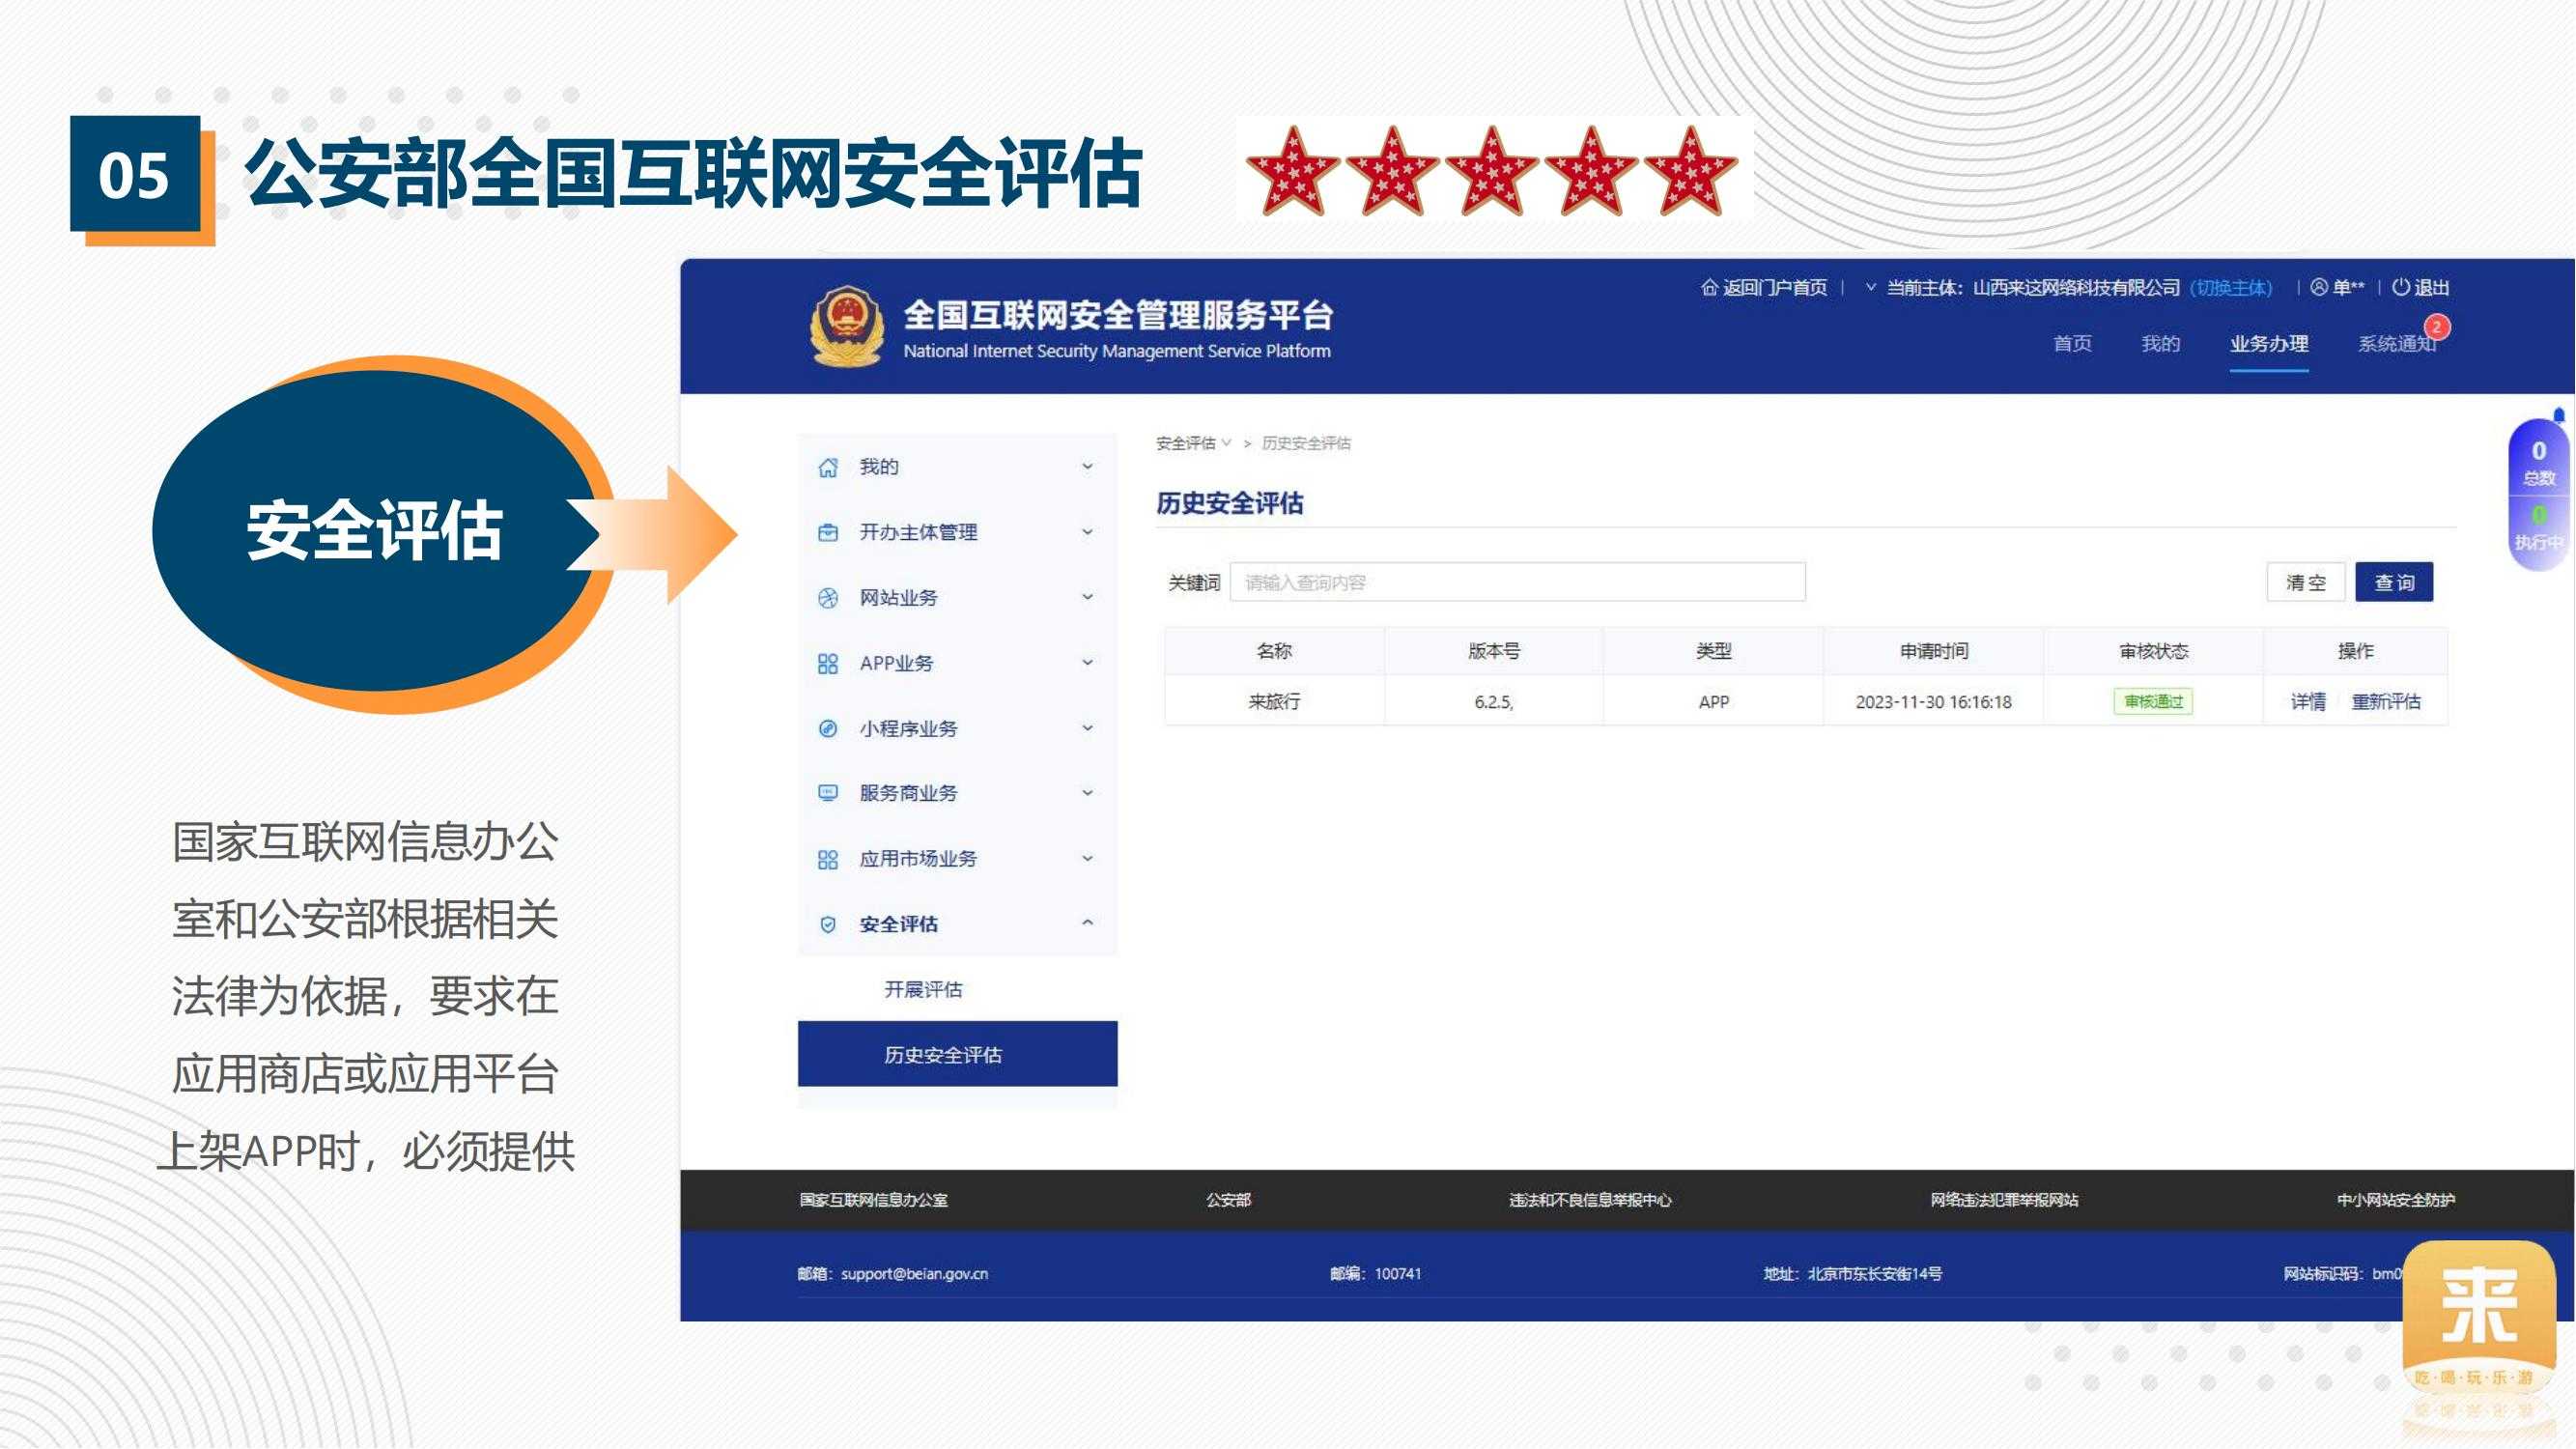Click the 2023-11-30 16:16:18 cell
The height and width of the screenshot is (1449, 2576).
pos(1933,702)
